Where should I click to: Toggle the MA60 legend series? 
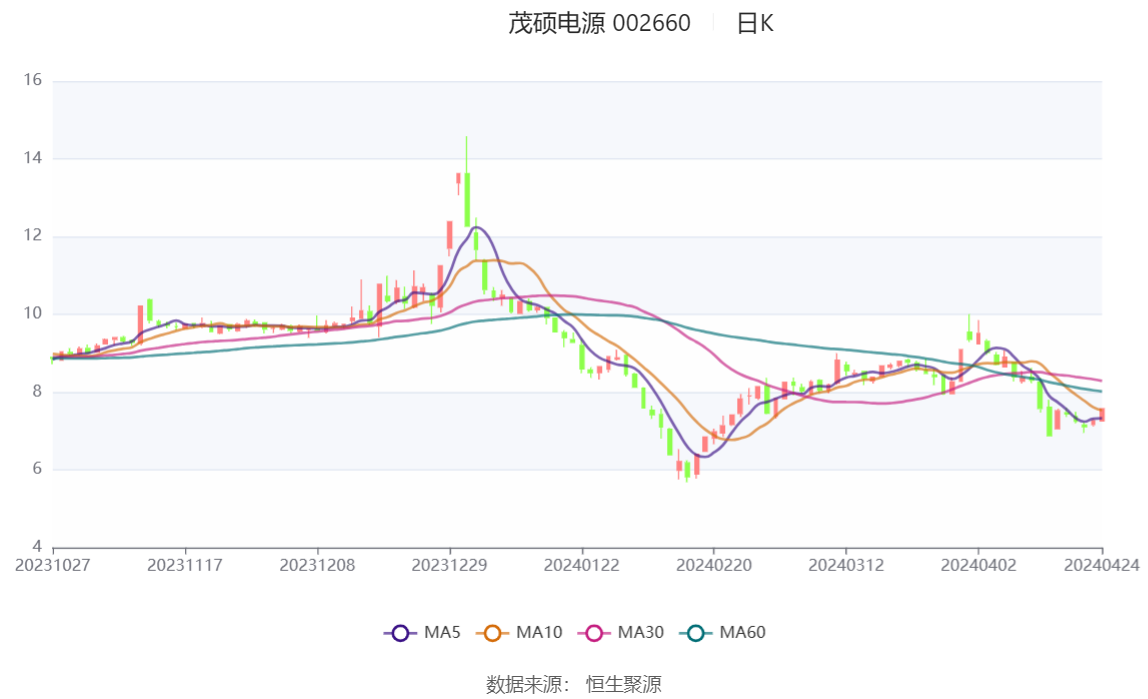point(723,632)
